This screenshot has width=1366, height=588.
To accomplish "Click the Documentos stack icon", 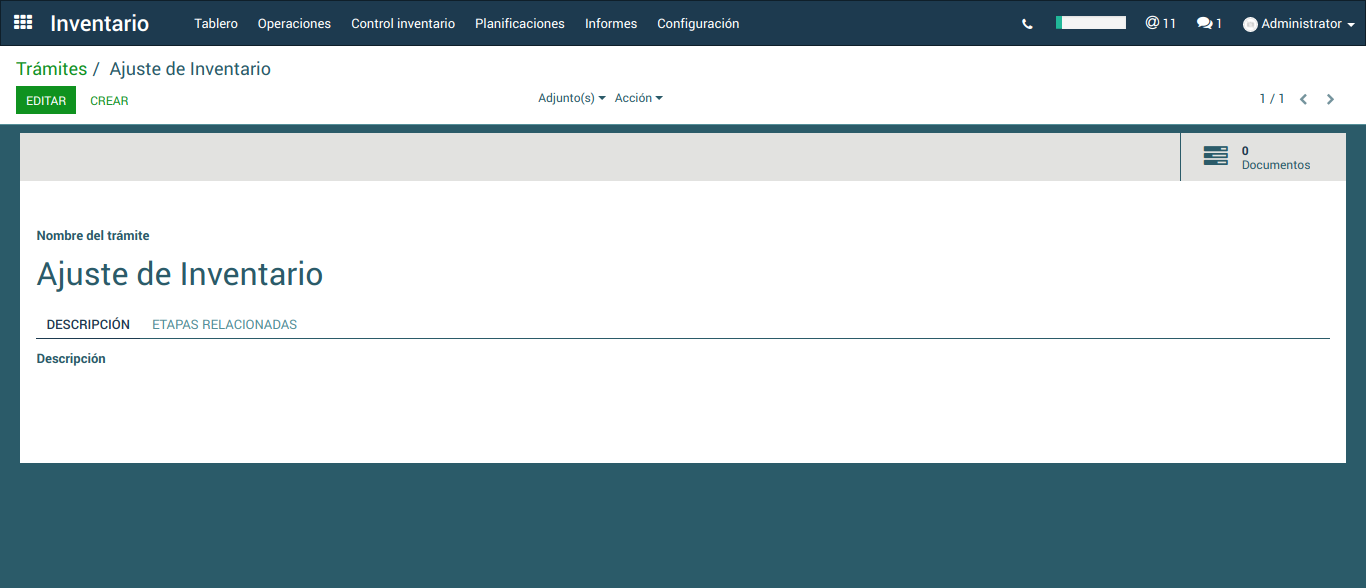I will 1215,156.
